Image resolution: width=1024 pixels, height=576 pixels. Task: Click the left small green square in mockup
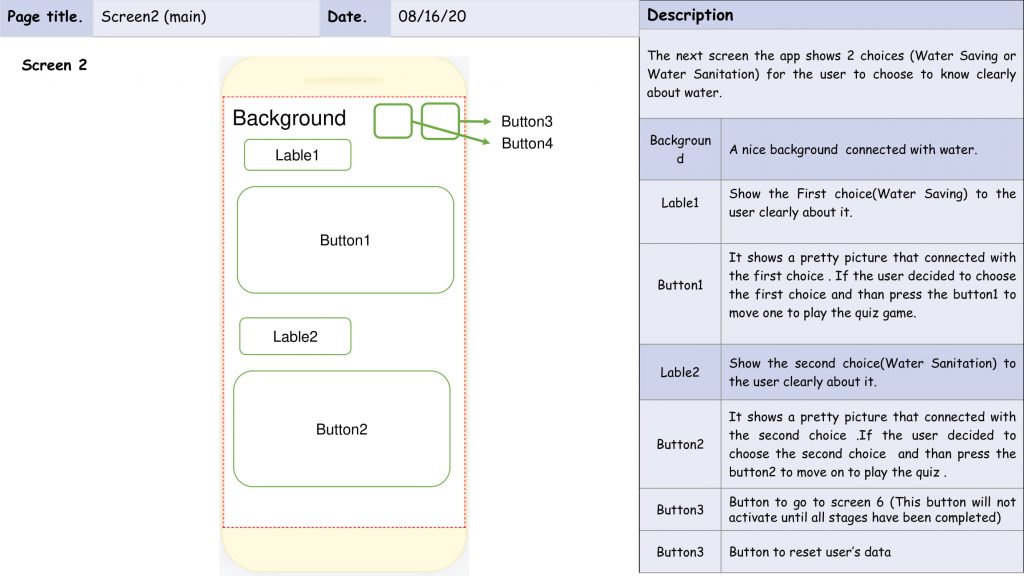(393, 121)
